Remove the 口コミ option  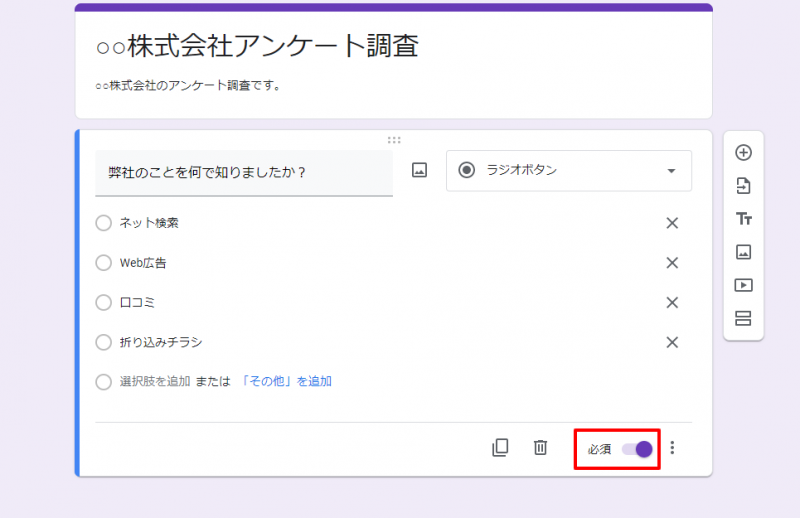(x=672, y=303)
